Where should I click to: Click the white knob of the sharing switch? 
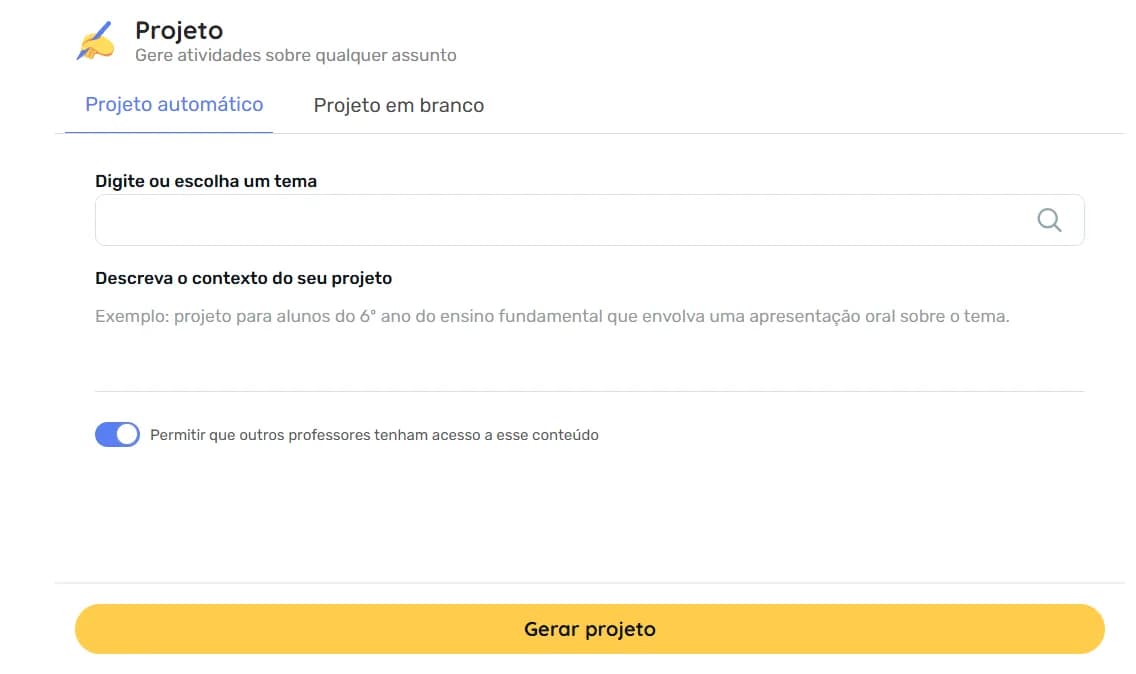click(x=127, y=435)
